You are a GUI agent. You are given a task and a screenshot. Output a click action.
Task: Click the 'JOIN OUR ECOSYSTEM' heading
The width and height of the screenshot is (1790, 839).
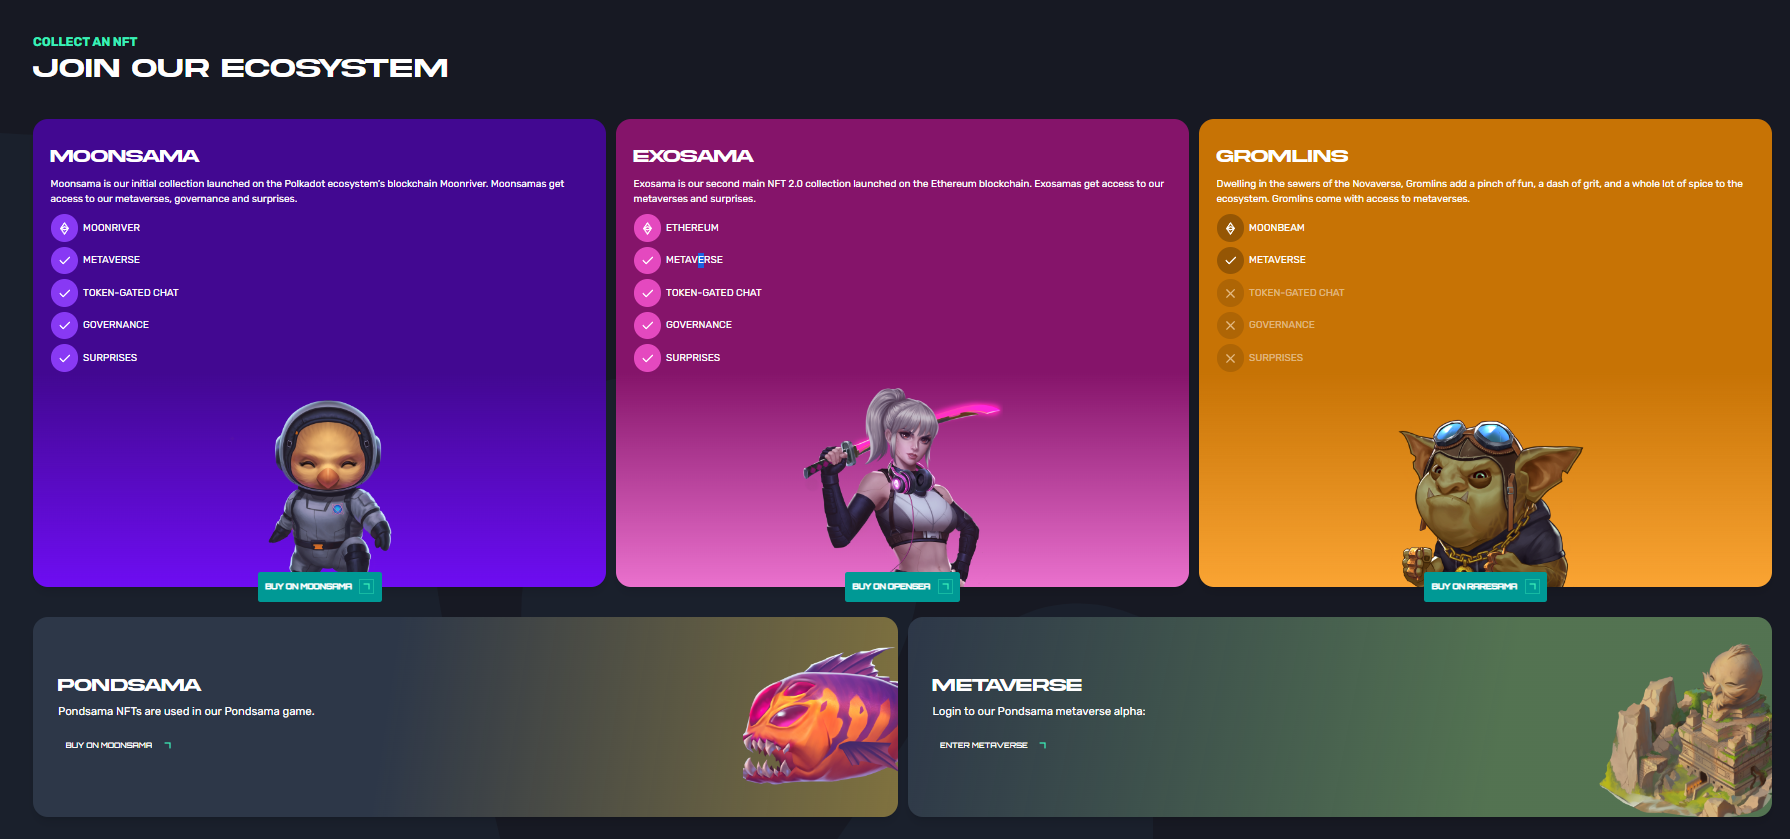(240, 68)
